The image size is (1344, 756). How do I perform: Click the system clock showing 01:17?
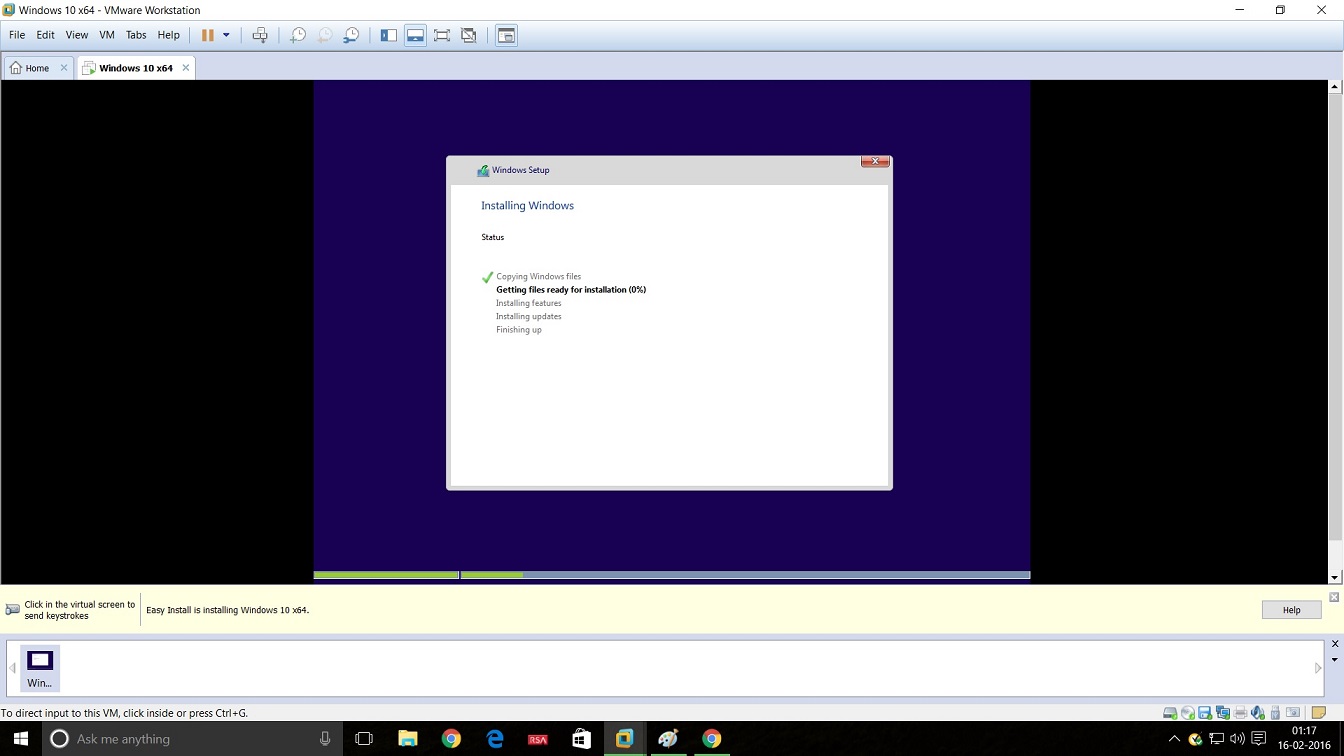coord(1304,739)
